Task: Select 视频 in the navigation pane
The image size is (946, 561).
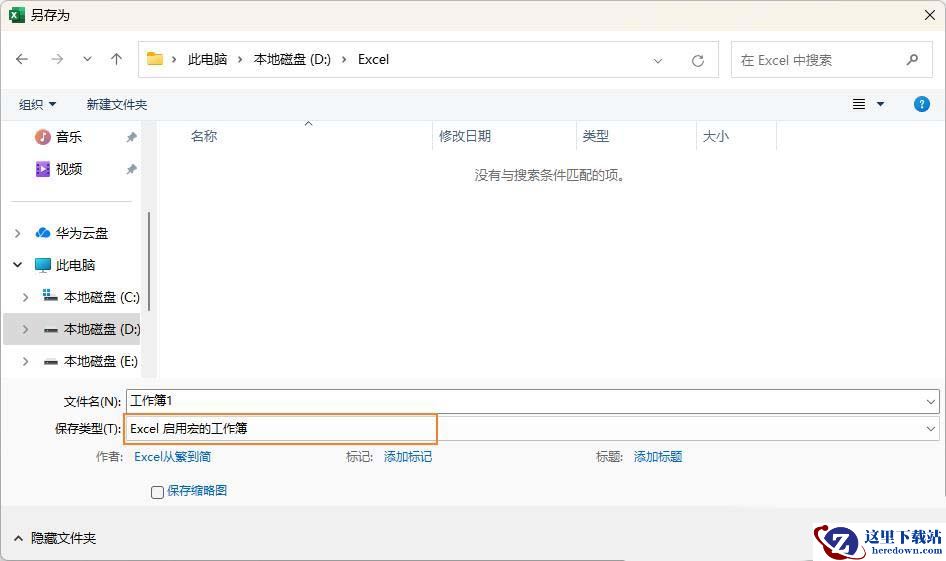Action: tap(68, 169)
